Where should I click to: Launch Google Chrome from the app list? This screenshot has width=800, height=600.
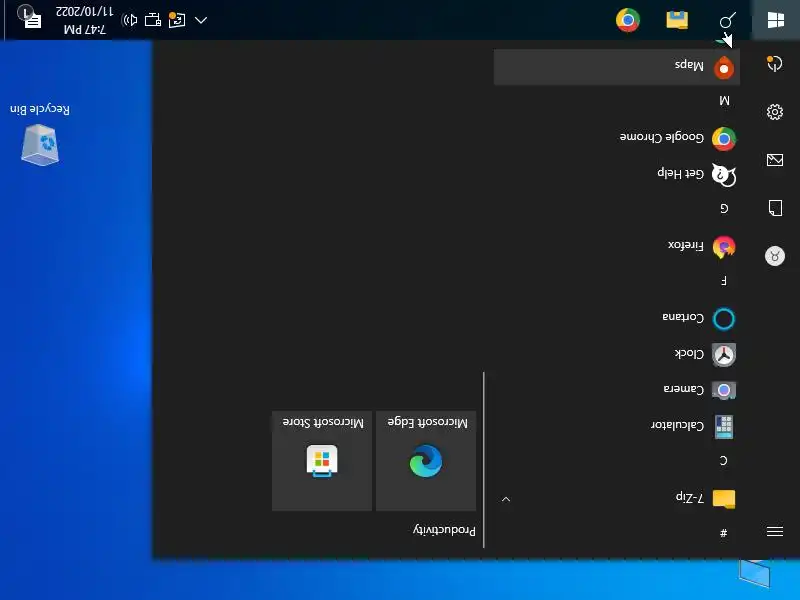point(723,139)
